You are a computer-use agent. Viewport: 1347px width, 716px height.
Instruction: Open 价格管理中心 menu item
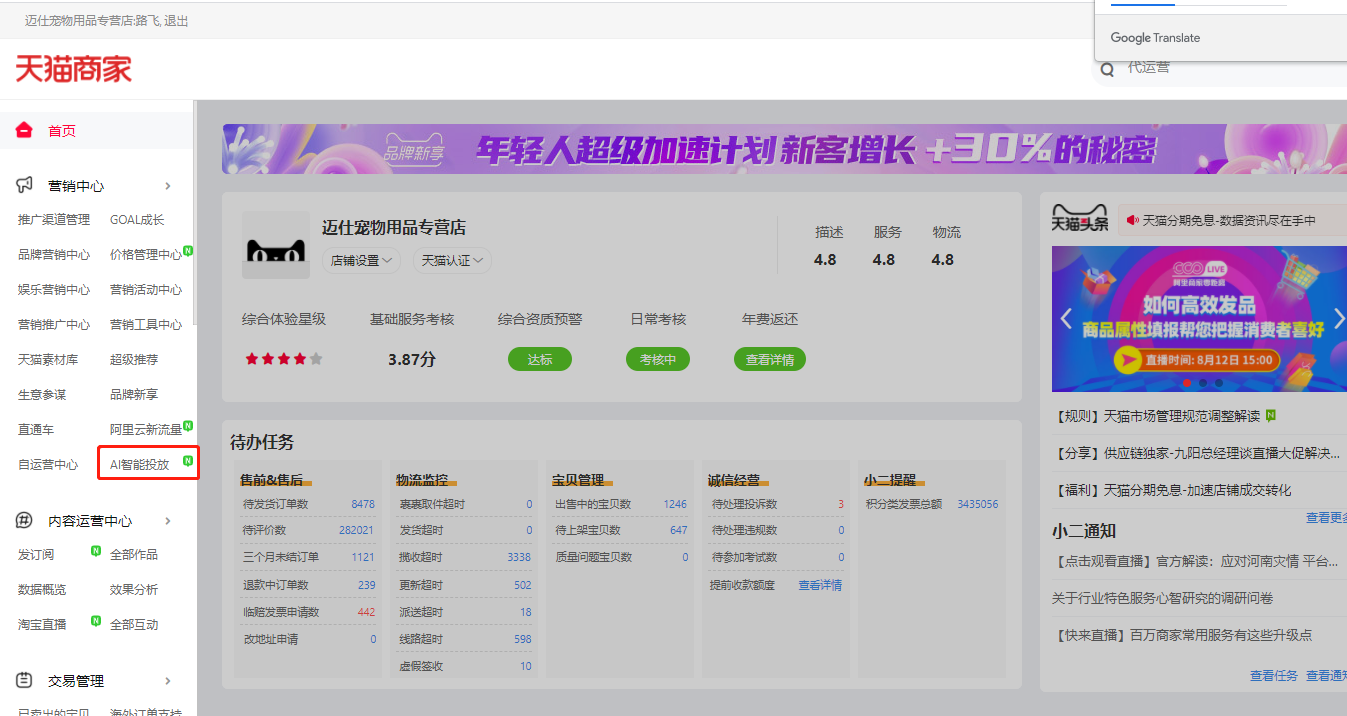146,255
